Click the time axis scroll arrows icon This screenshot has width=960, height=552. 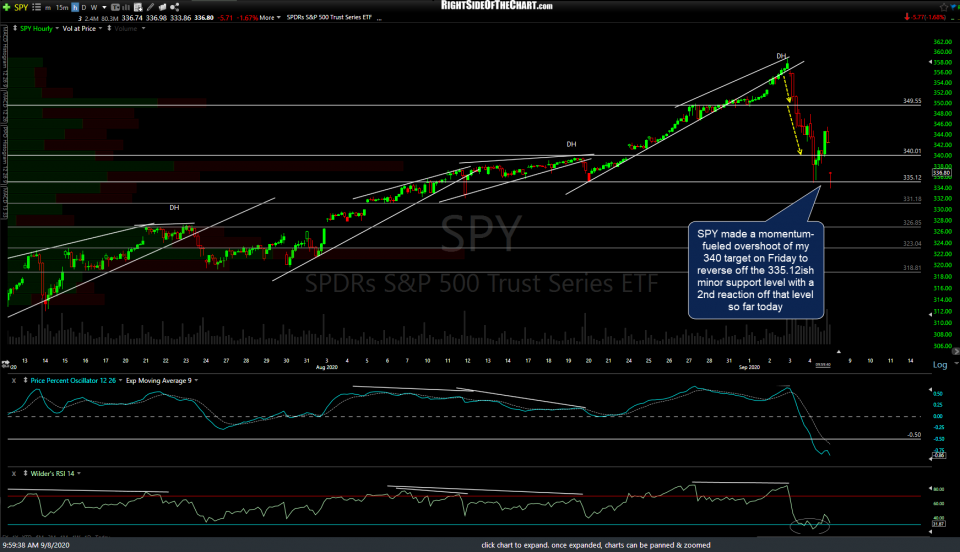coord(5,362)
